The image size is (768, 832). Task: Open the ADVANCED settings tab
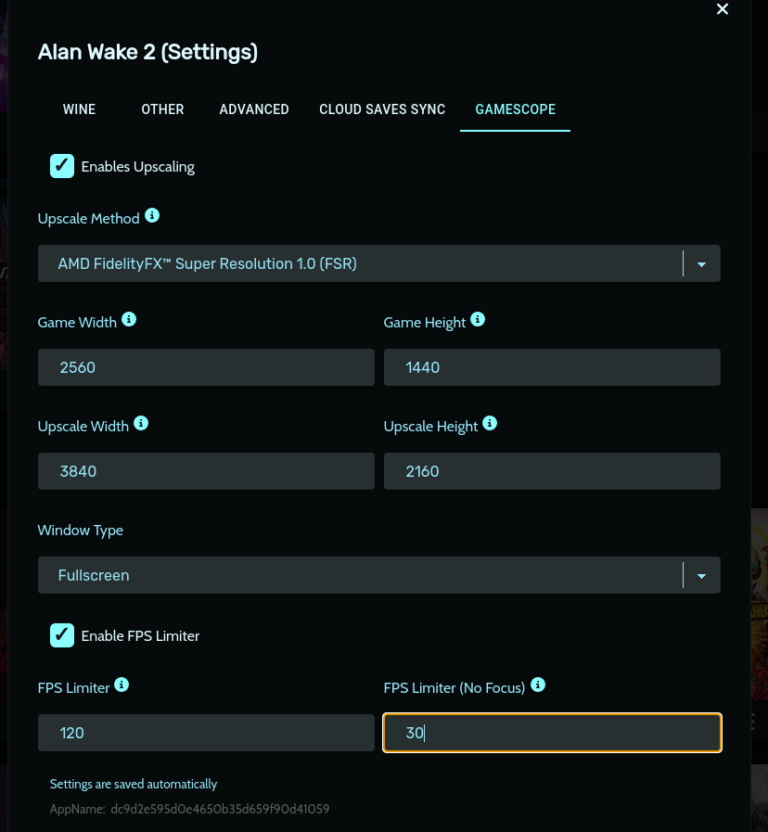(x=253, y=109)
